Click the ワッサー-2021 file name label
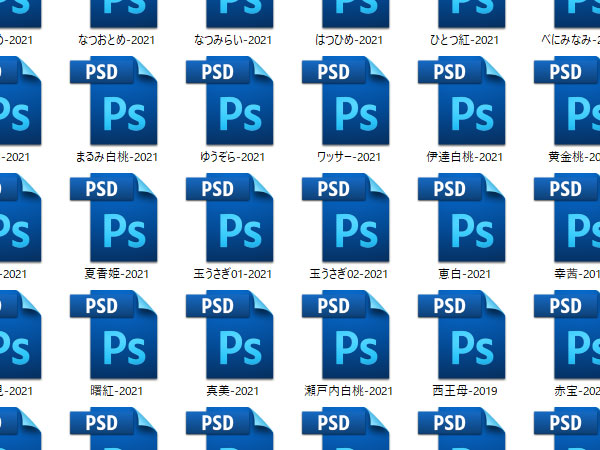The height and width of the screenshot is (450, 600). (349, 157)
